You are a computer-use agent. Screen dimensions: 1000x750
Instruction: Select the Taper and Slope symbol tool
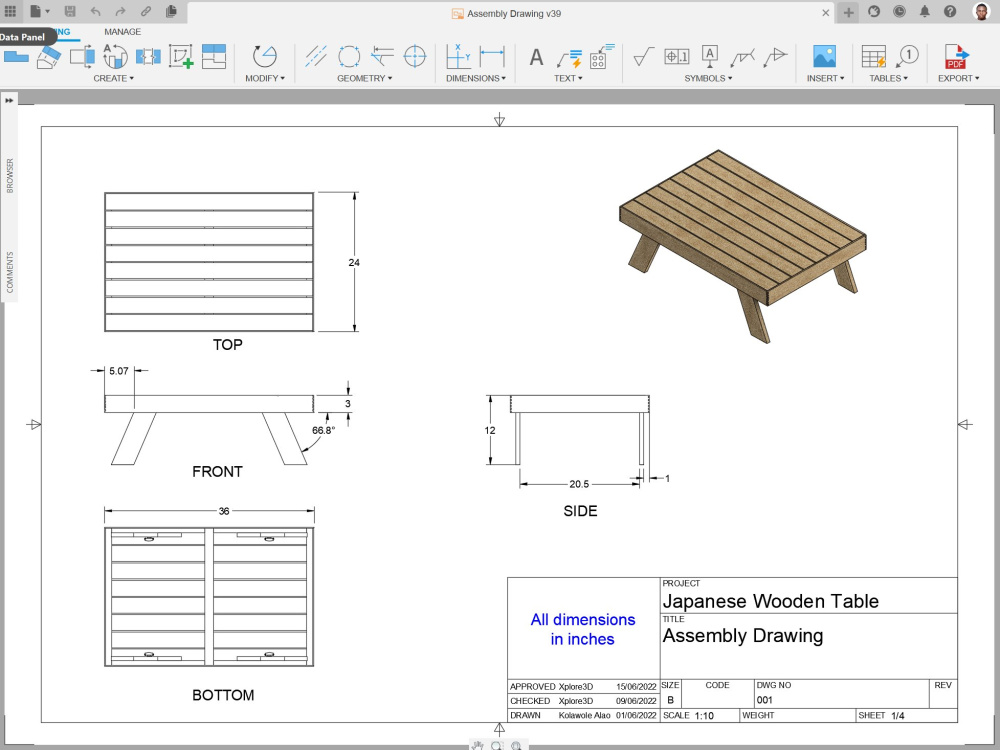click(x=776, y=57)
